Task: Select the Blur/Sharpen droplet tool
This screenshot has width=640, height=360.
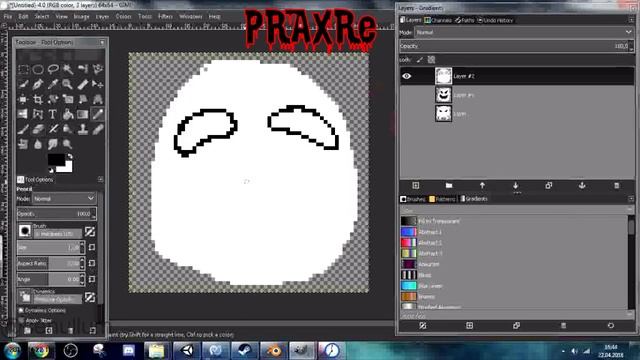Action: pos(38,144)
